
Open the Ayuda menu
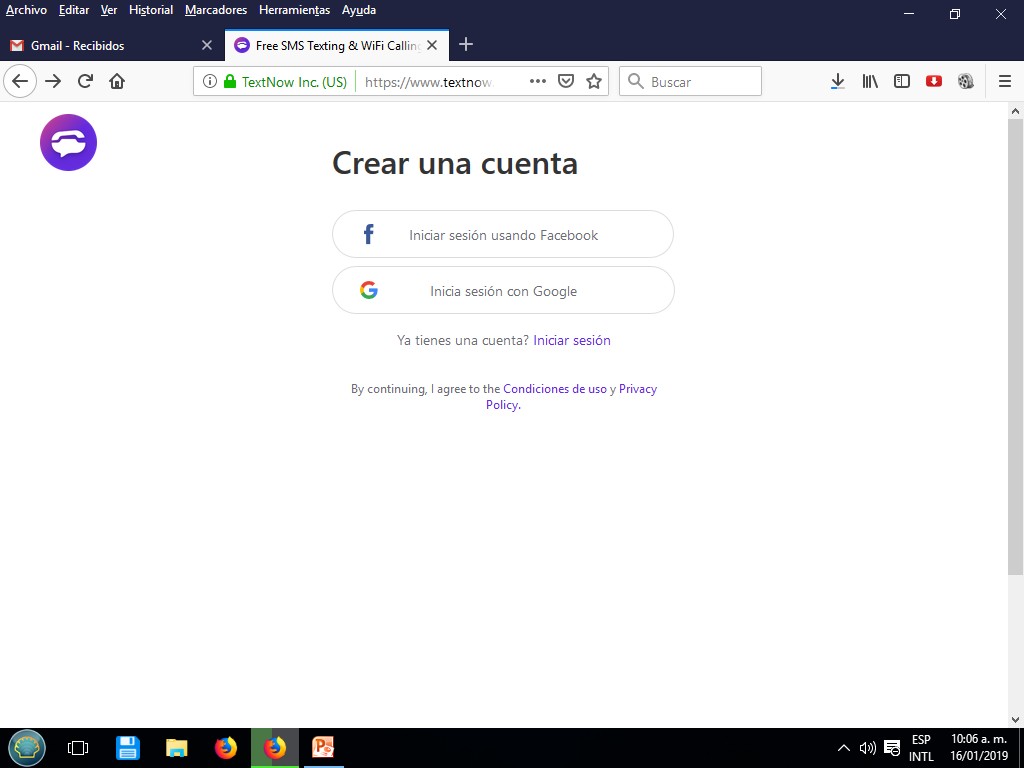(359, 10)
